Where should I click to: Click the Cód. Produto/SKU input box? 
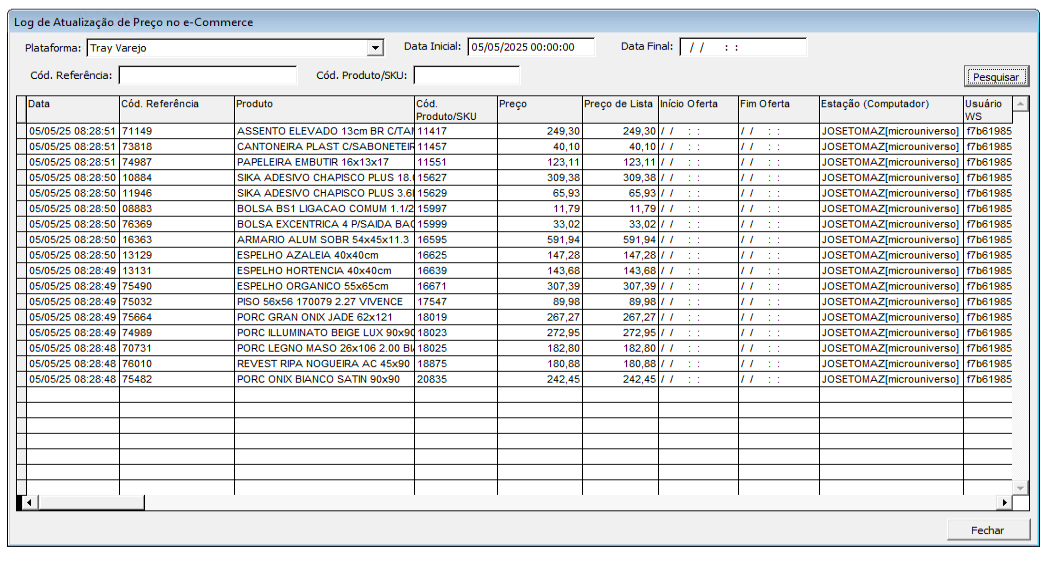point(467,75)
